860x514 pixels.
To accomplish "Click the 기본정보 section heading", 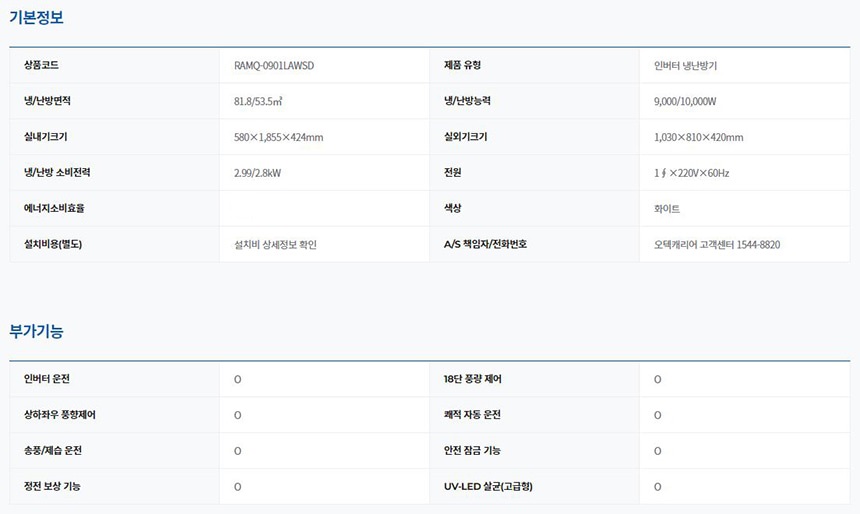I will point(36,17).
